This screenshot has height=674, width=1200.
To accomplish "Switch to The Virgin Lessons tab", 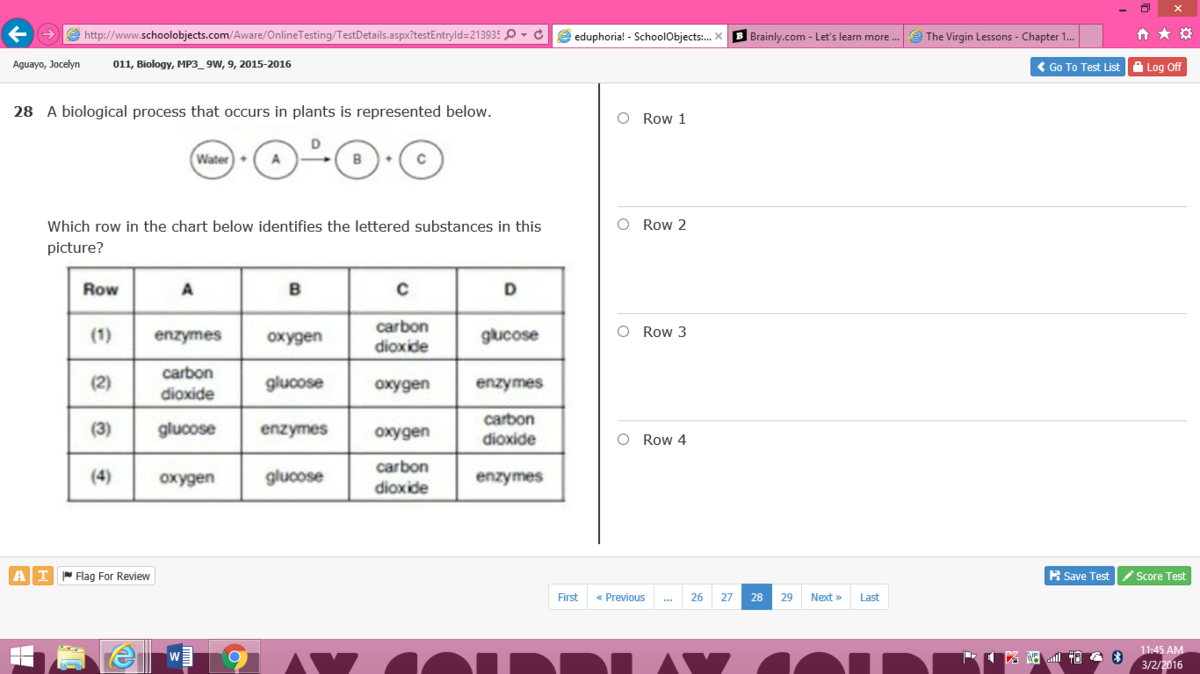I will tap(991, 36).
